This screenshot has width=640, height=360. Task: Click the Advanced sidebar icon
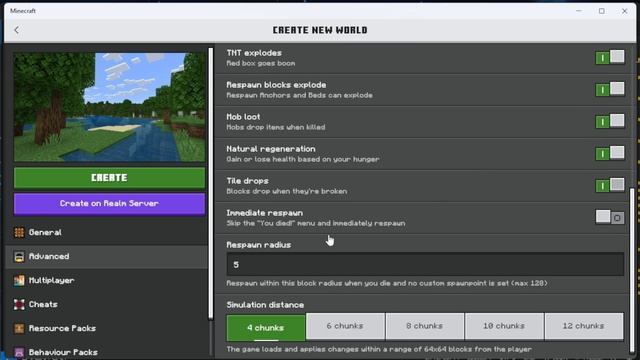19,256
